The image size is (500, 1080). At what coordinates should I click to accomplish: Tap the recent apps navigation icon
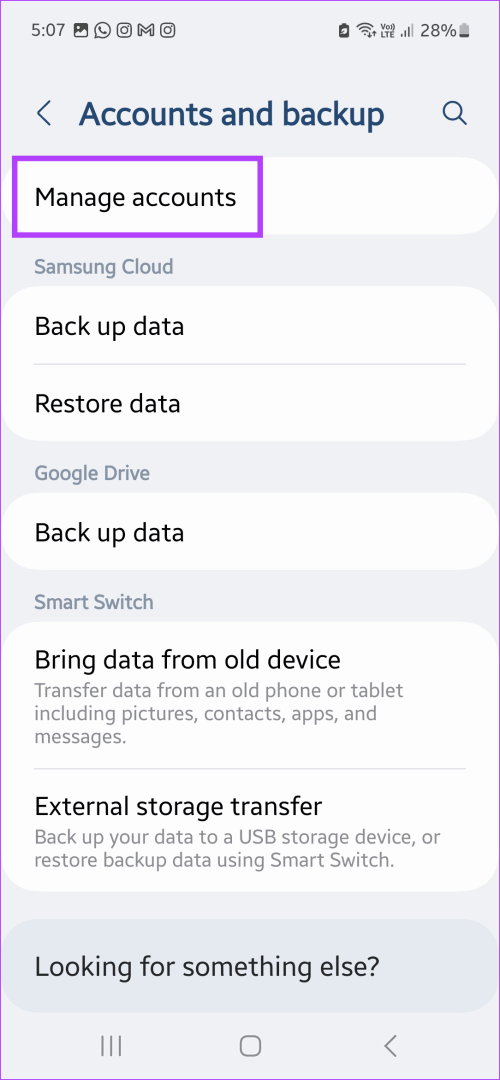[x=111, y=1046]
